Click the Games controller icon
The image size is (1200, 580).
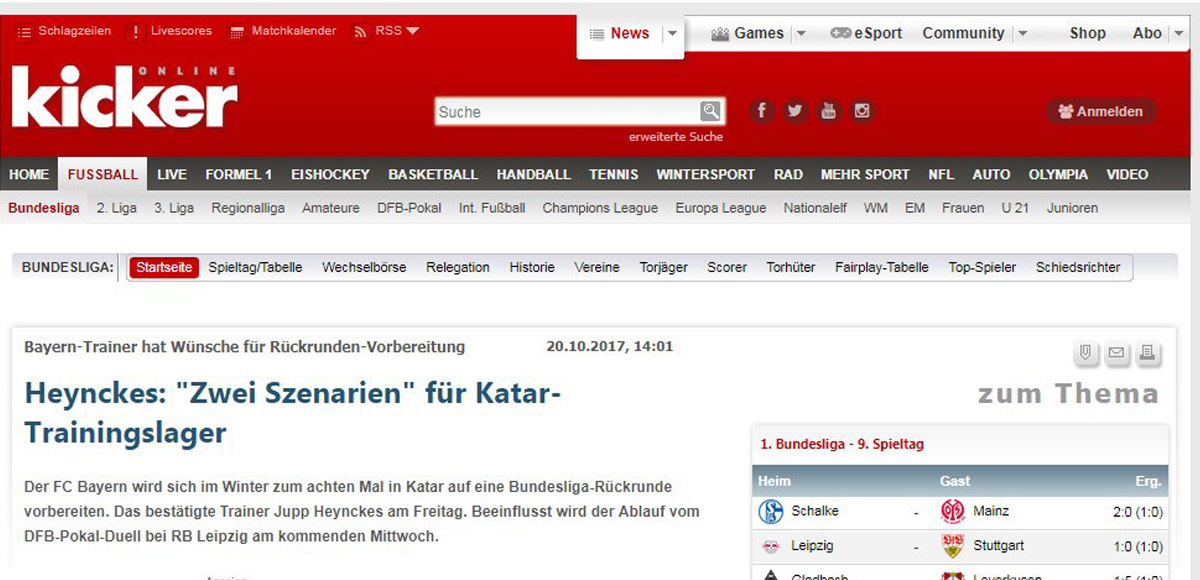point(720,33)
